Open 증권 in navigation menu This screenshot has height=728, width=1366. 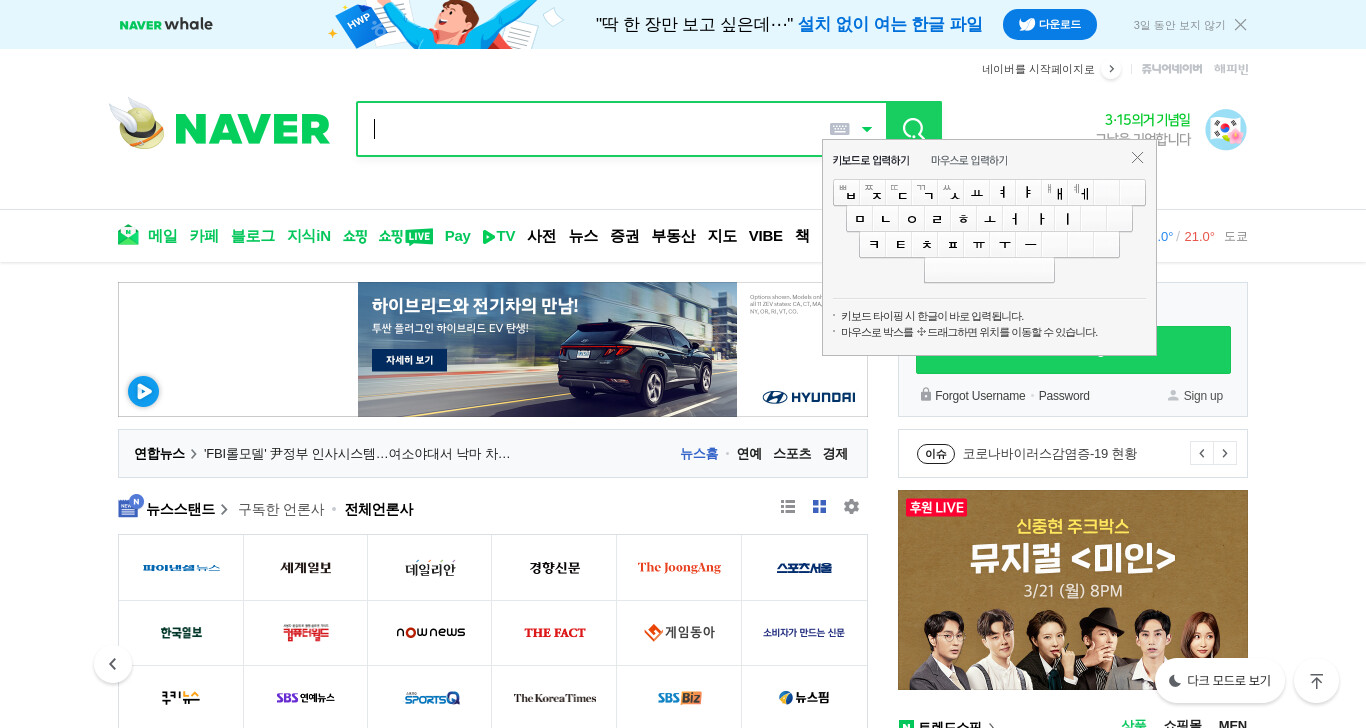[625, 236]
